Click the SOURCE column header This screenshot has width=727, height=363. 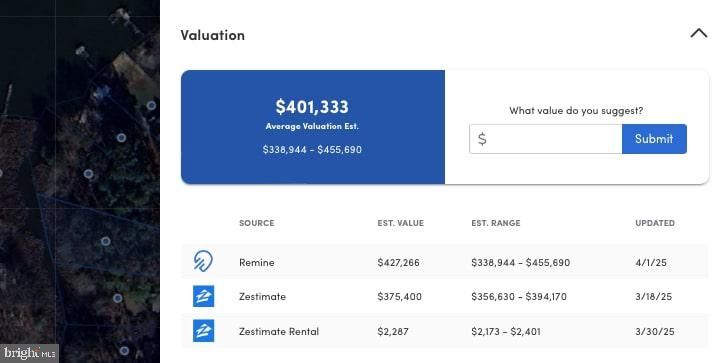[x=257, y=223]
